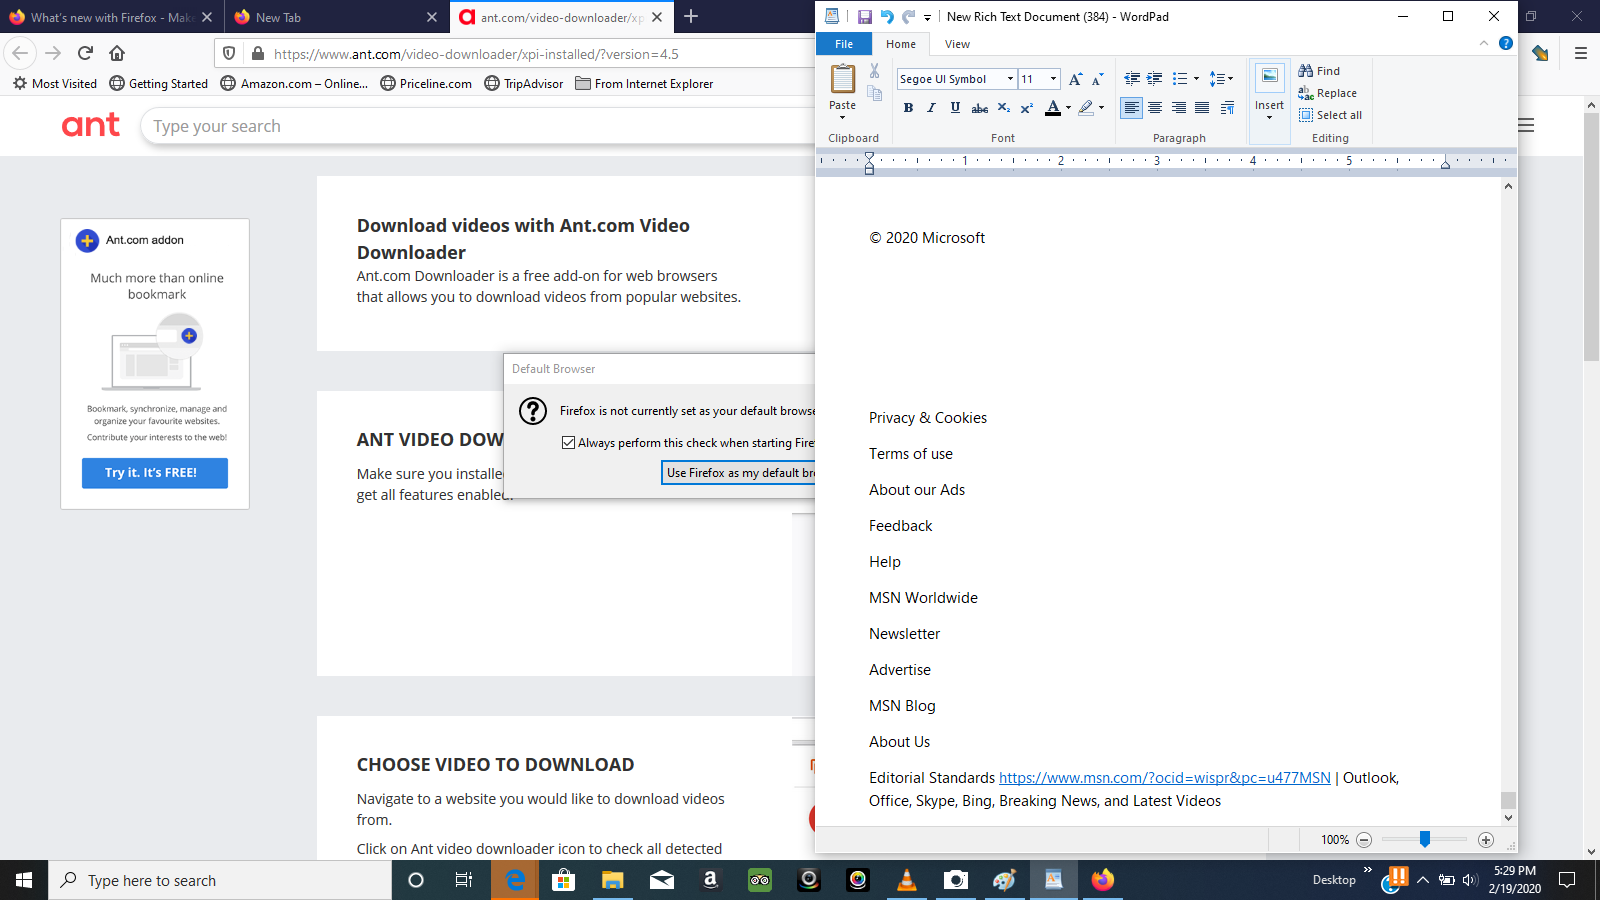Click Try it. It's FREE! button
This screenshot has height=900, width=1600.
click(x=155, y=473)
